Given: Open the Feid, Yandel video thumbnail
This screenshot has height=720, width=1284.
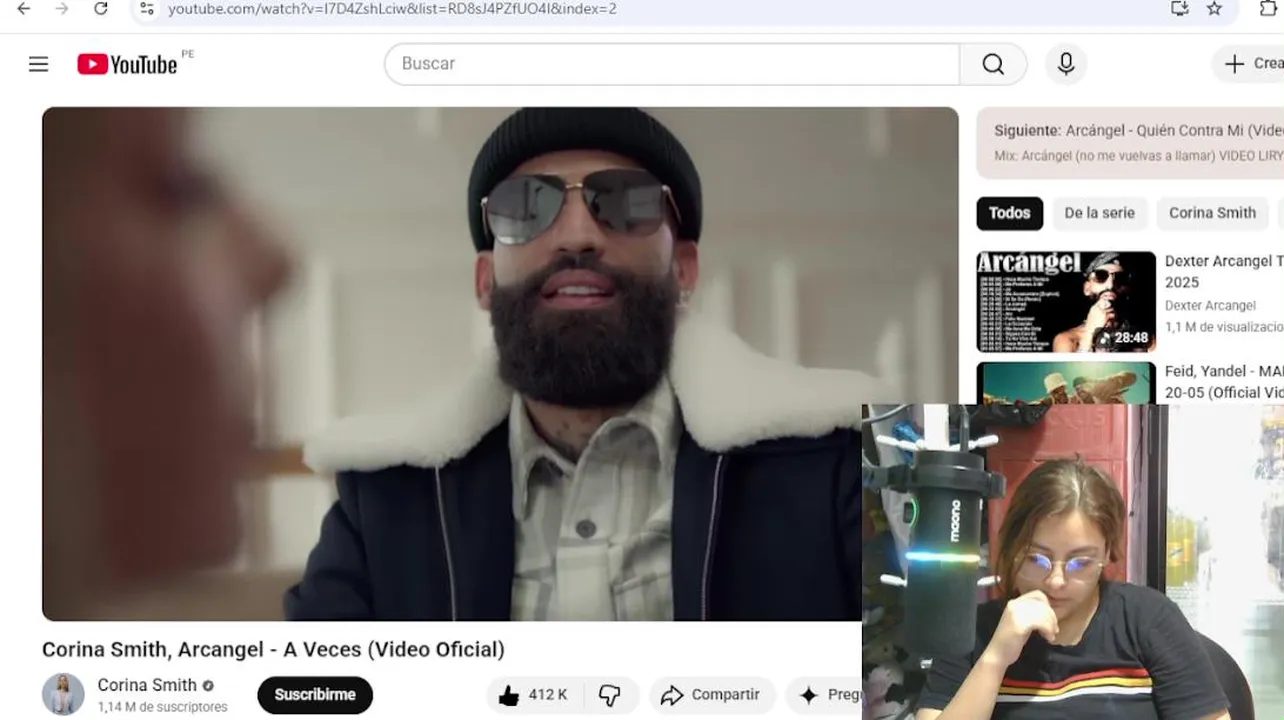Looking at the screenshot, I should [x=1066, y=383].
